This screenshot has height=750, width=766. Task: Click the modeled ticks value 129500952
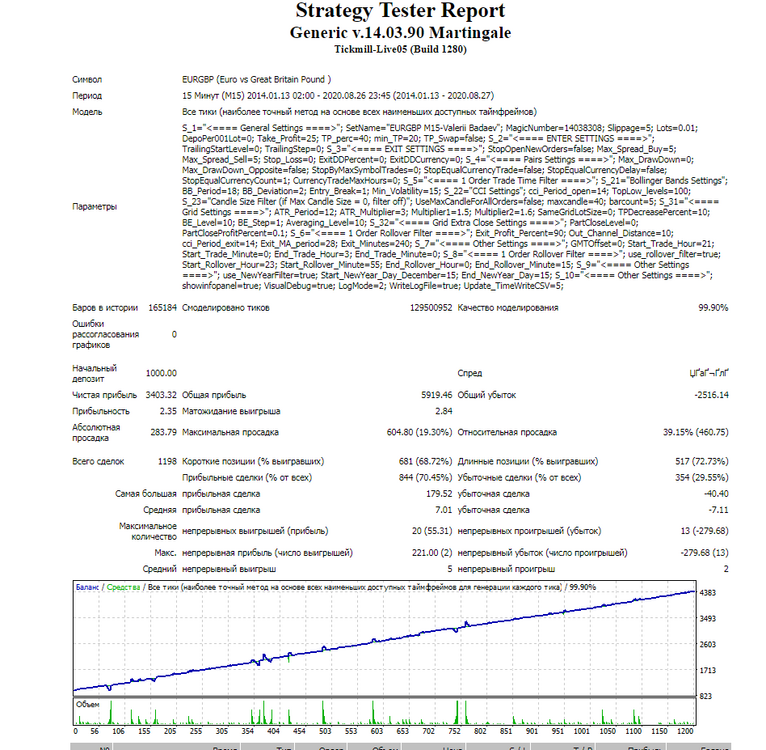click(x=431, y=308)
